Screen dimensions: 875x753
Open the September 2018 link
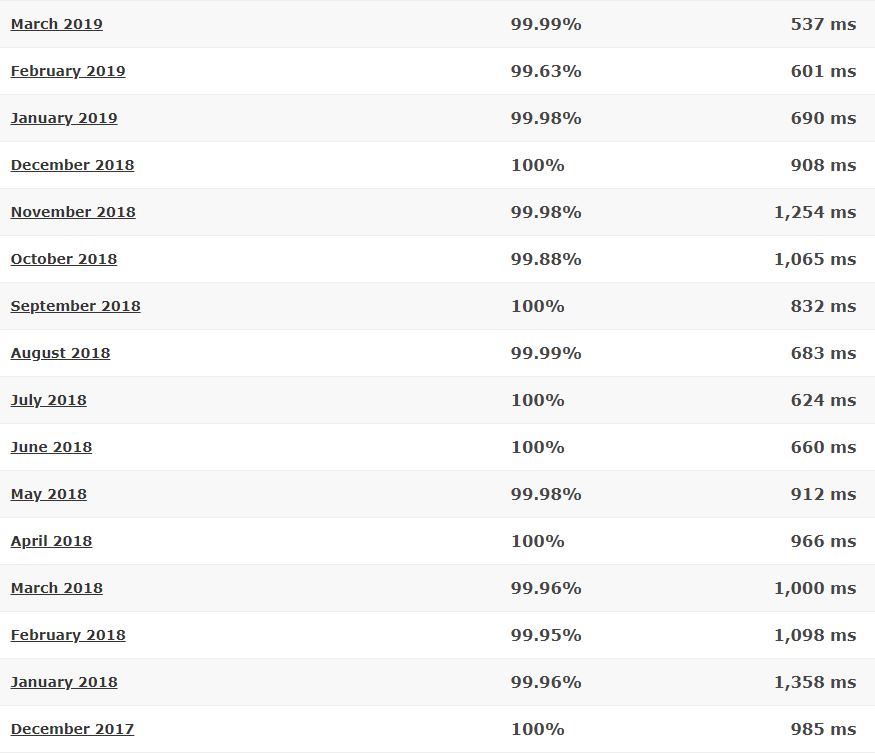click(75, 306)
